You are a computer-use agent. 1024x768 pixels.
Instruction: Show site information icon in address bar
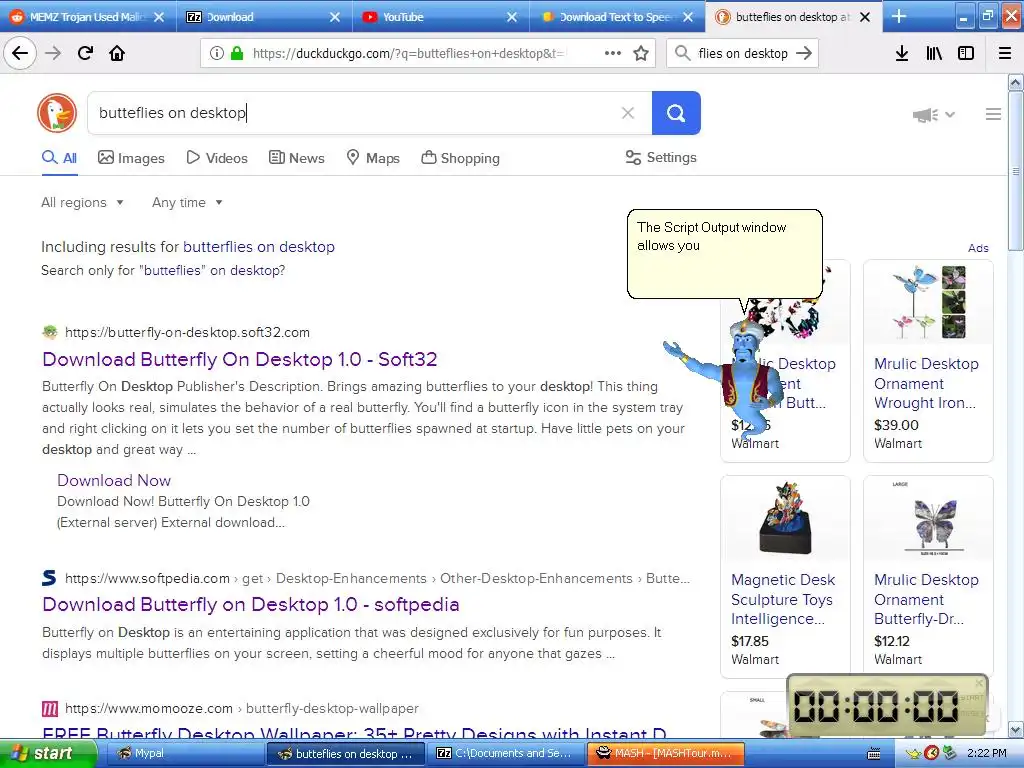(217, 53)
